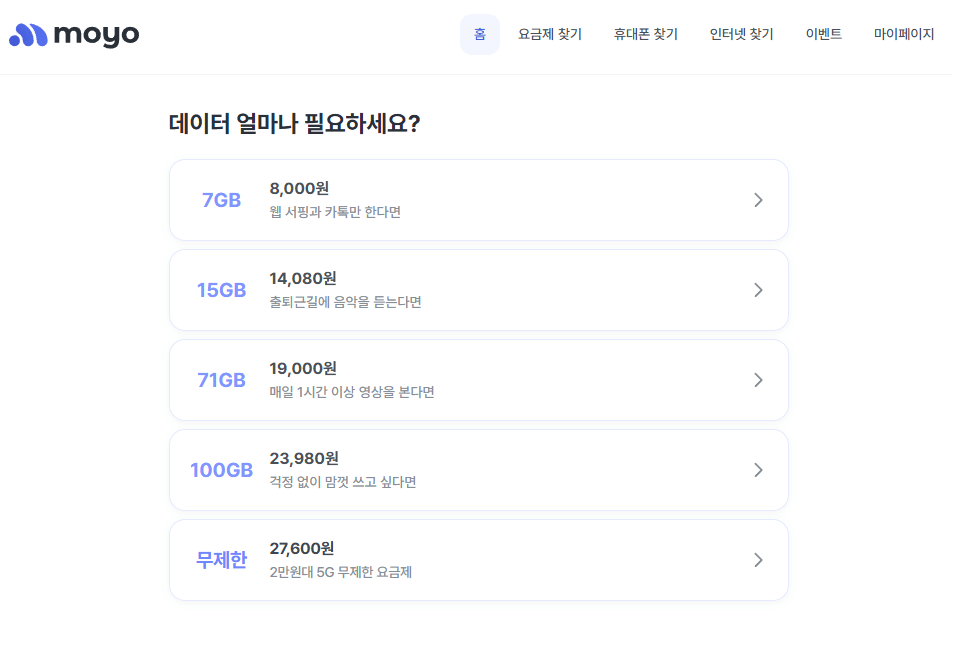The height and width of the screenshot is (652, 971).
Task: Switch to the 요금제 찾기 menu
Action: click(549, 33)
